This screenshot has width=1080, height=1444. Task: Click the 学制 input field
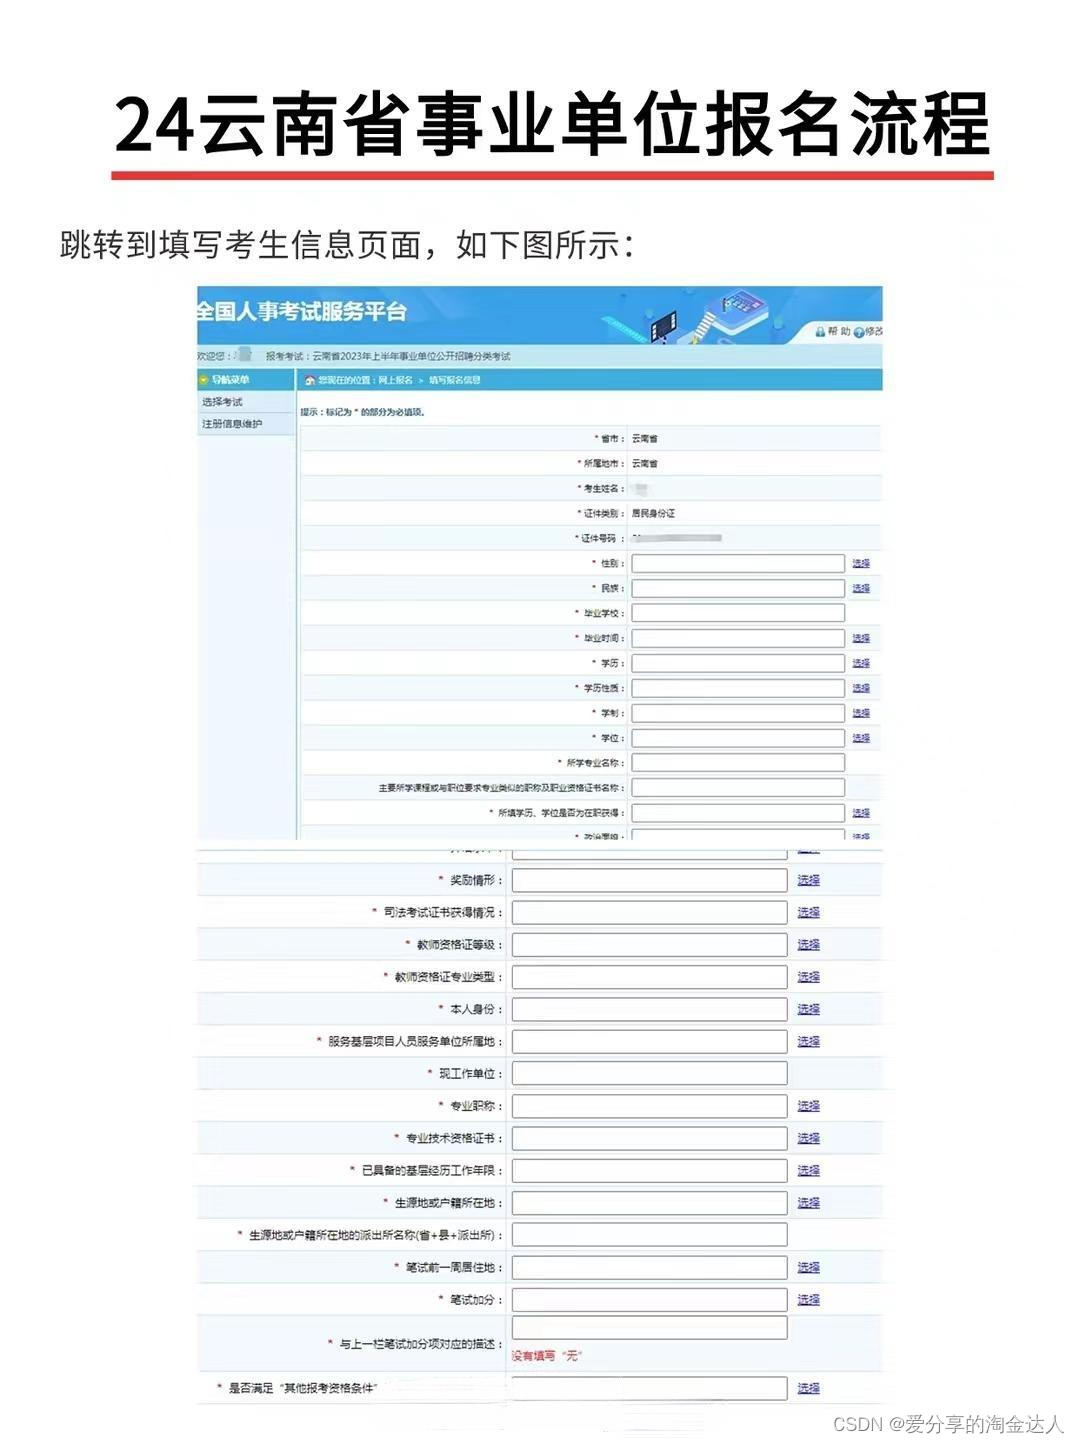pos(738,713)
